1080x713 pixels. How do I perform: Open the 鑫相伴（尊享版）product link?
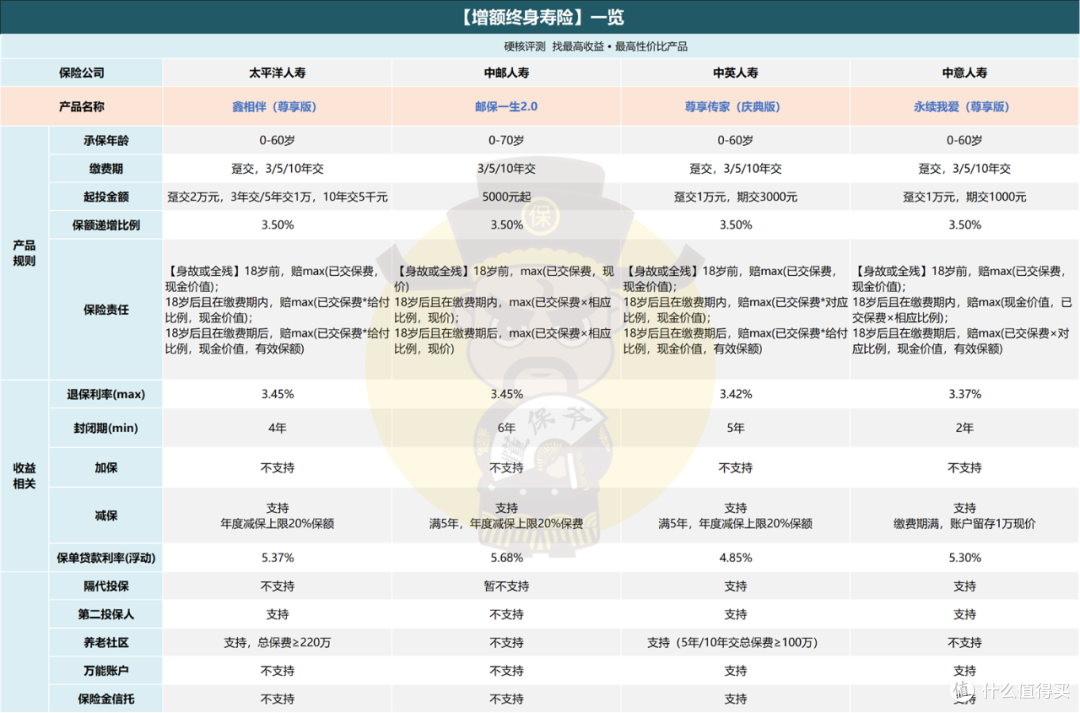click(274, 107)
